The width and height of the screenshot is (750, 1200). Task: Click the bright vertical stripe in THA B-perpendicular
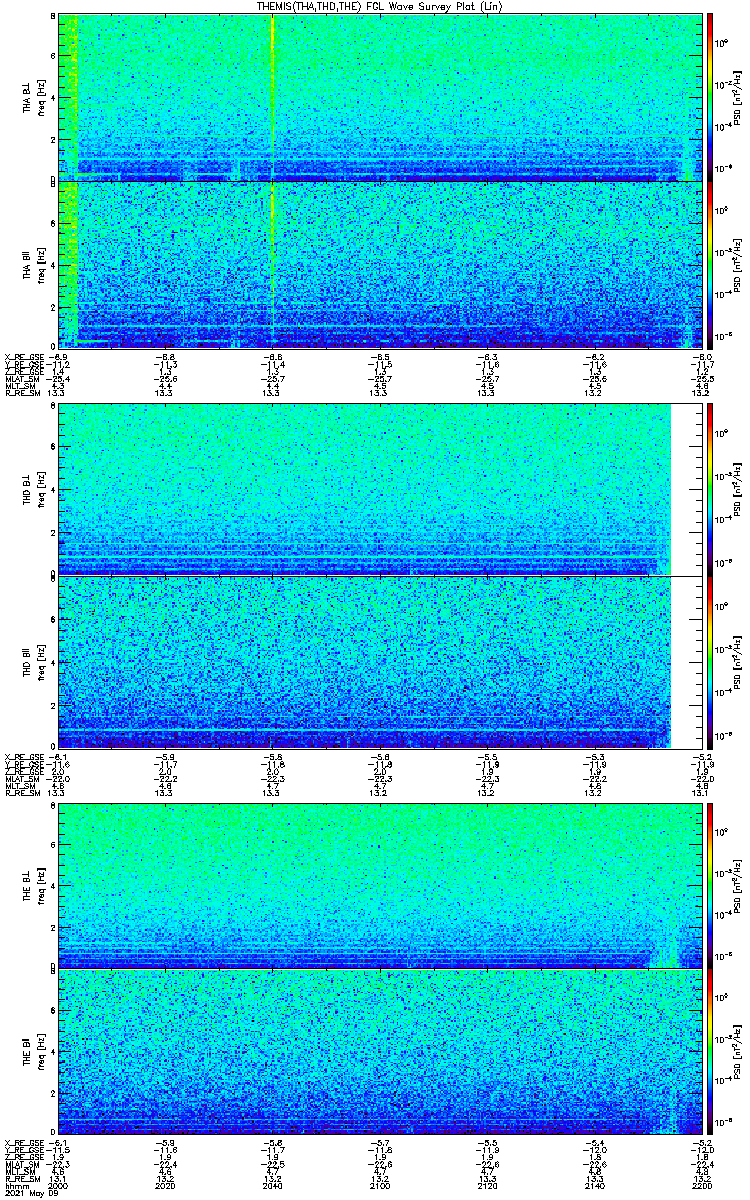[273, 96]
